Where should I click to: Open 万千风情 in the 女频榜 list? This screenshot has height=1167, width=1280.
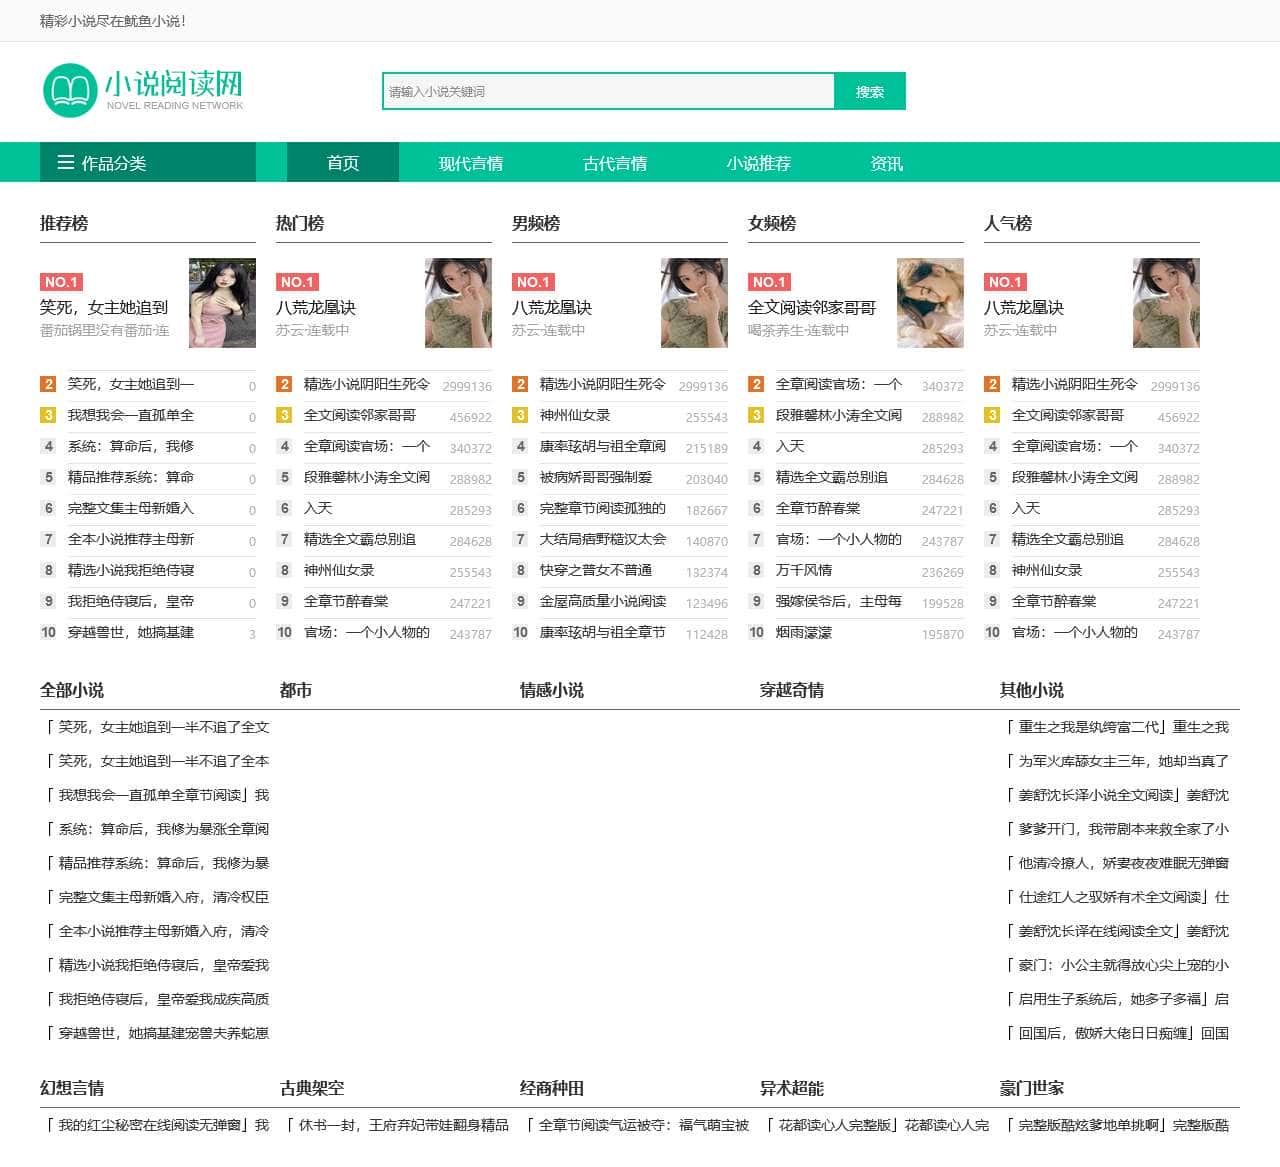(804, 570)
